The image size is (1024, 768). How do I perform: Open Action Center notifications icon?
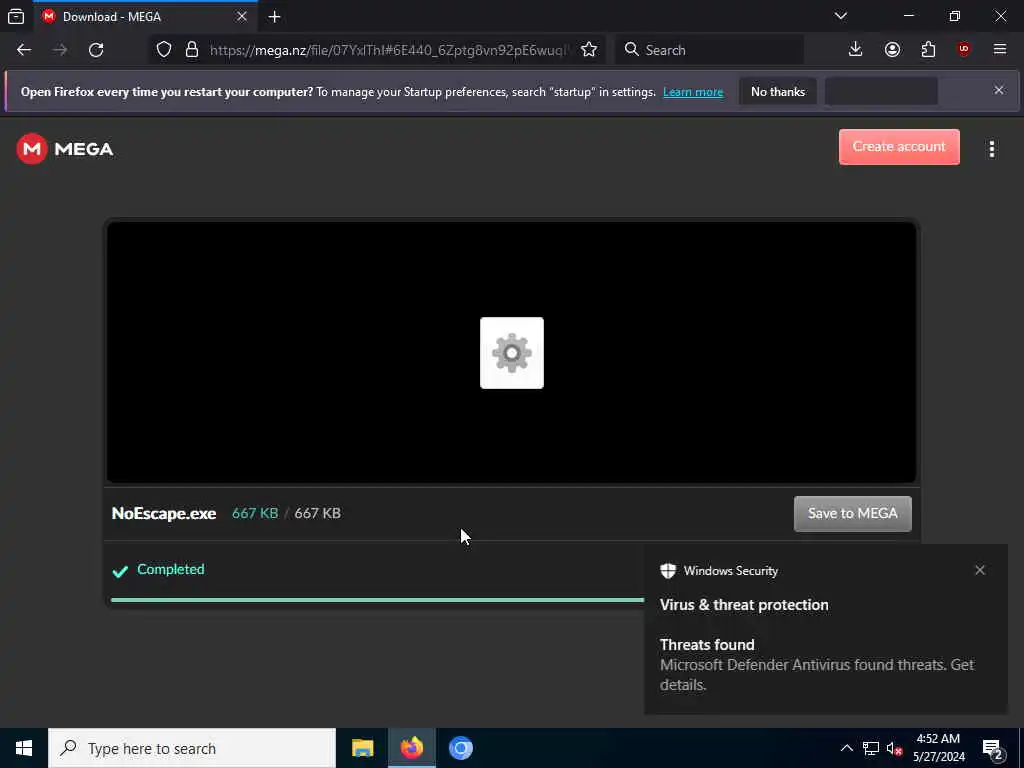pyautogui.click(x=993, y=750)
